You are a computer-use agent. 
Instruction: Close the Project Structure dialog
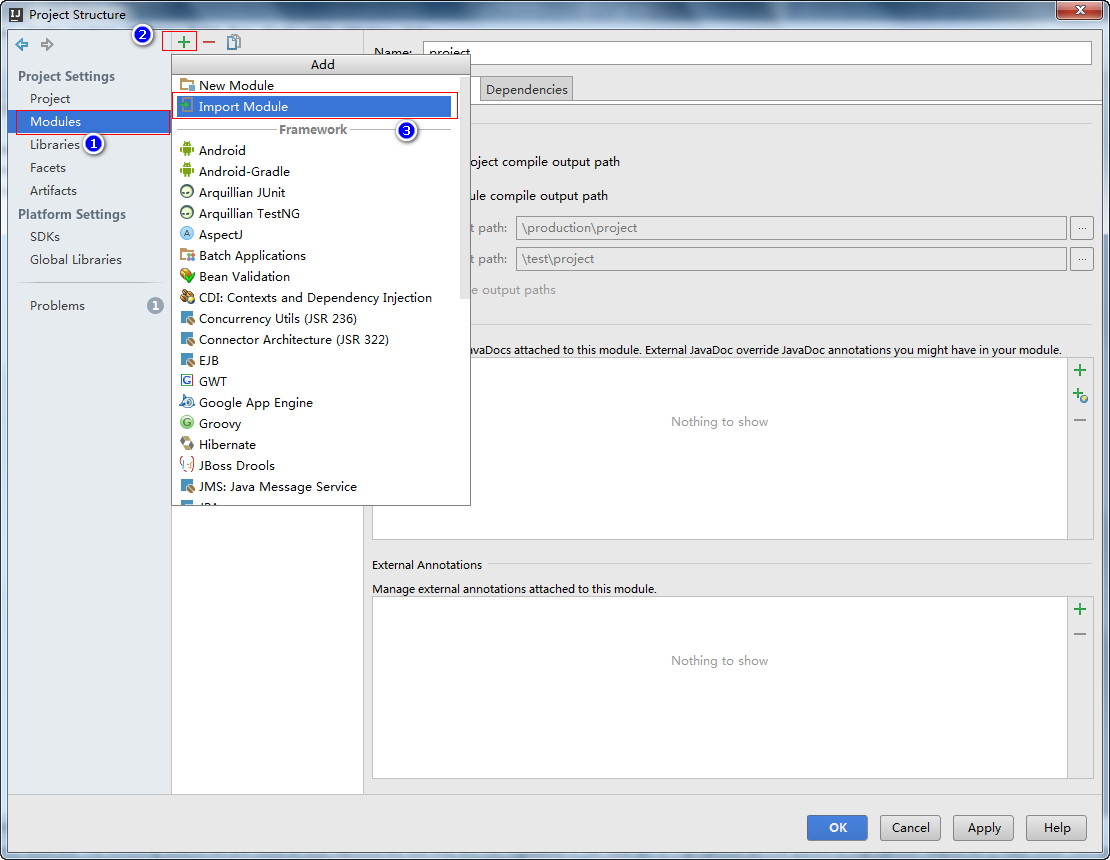pos(1080,10)
